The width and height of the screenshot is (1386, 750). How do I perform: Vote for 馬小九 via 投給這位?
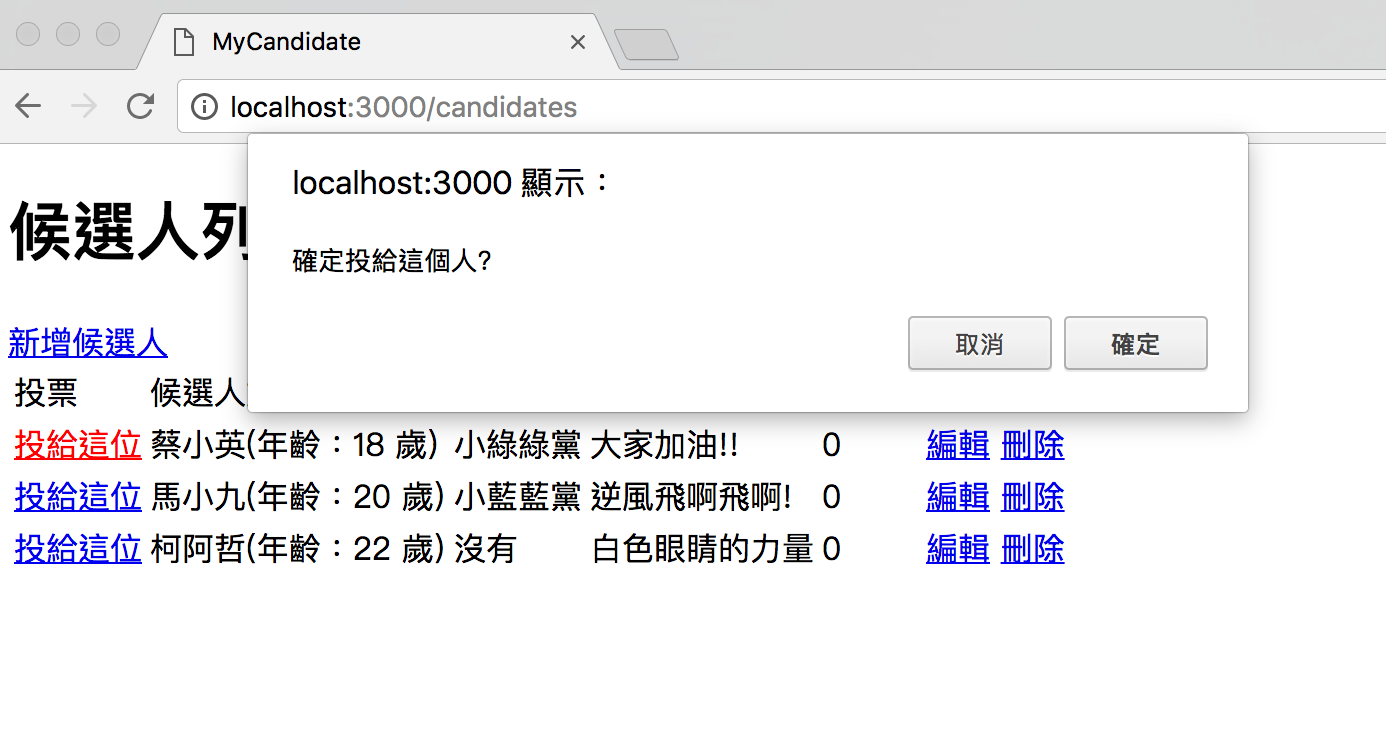click(78, 497)
